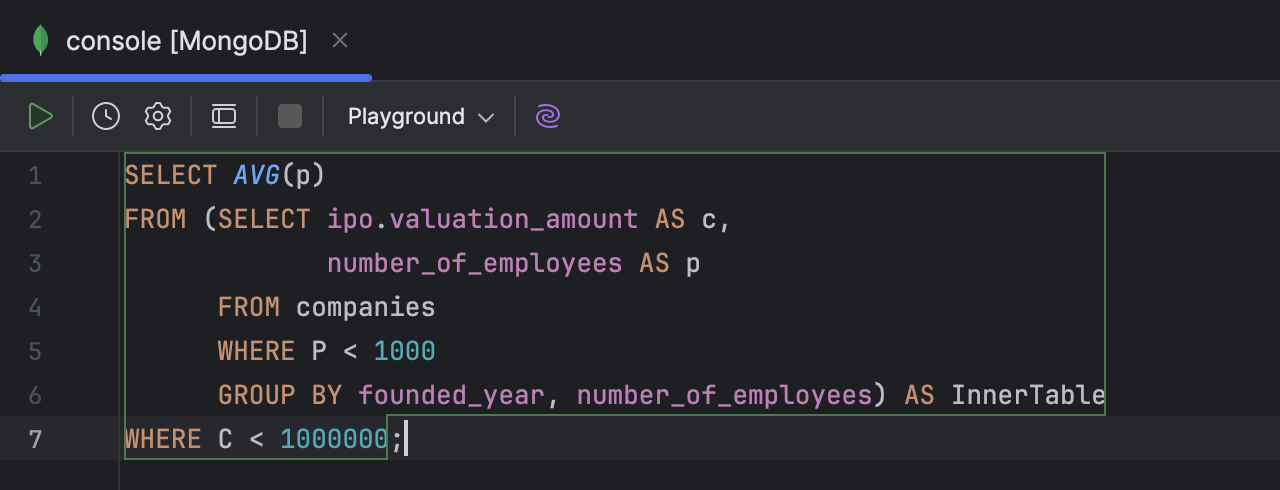Click founded_year in GROUP BY clause
This screenshot has height=490, width=1280.
click(451, 395)
